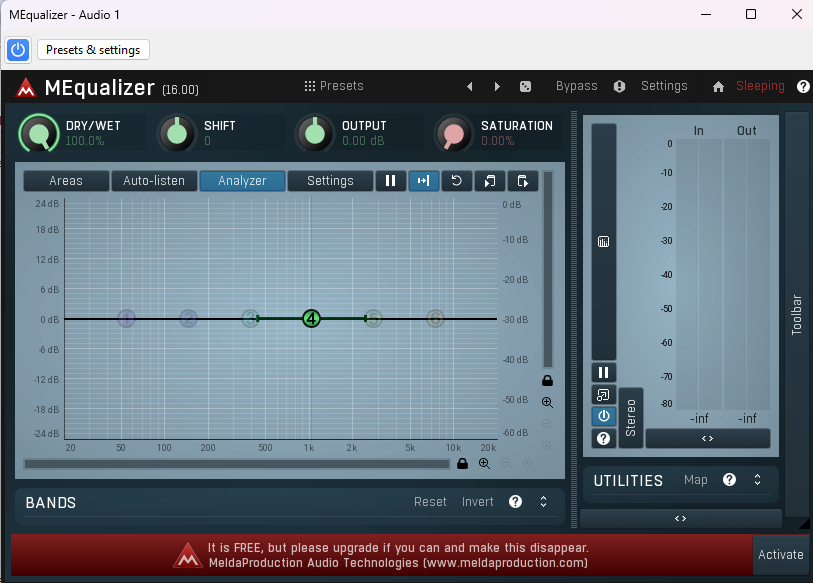Click the lock icon beside the dB scale

point(546,380)
